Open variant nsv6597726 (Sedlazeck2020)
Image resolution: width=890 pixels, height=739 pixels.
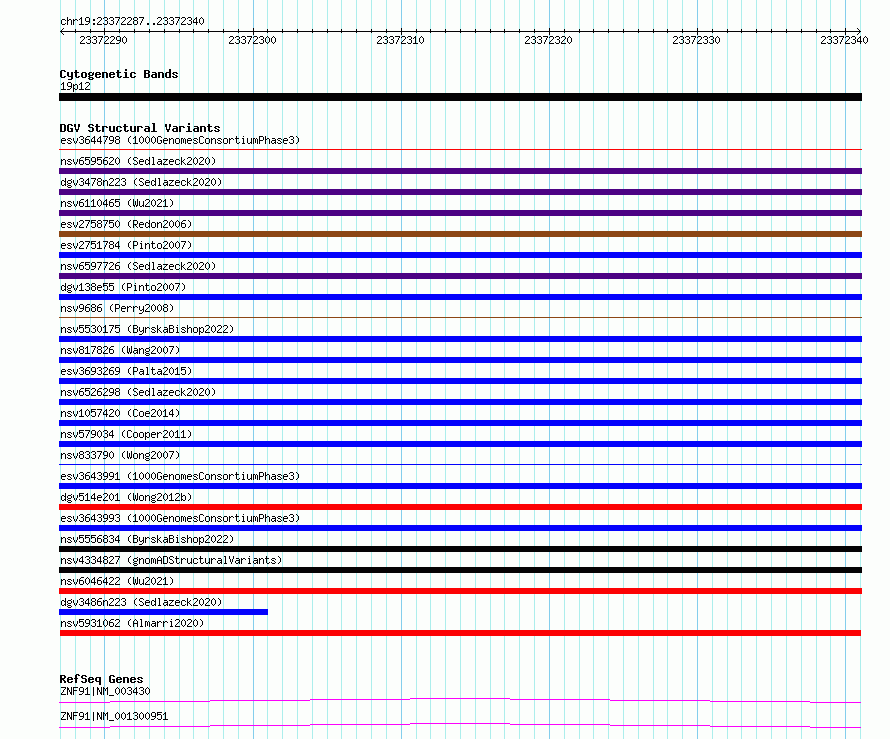138,266
